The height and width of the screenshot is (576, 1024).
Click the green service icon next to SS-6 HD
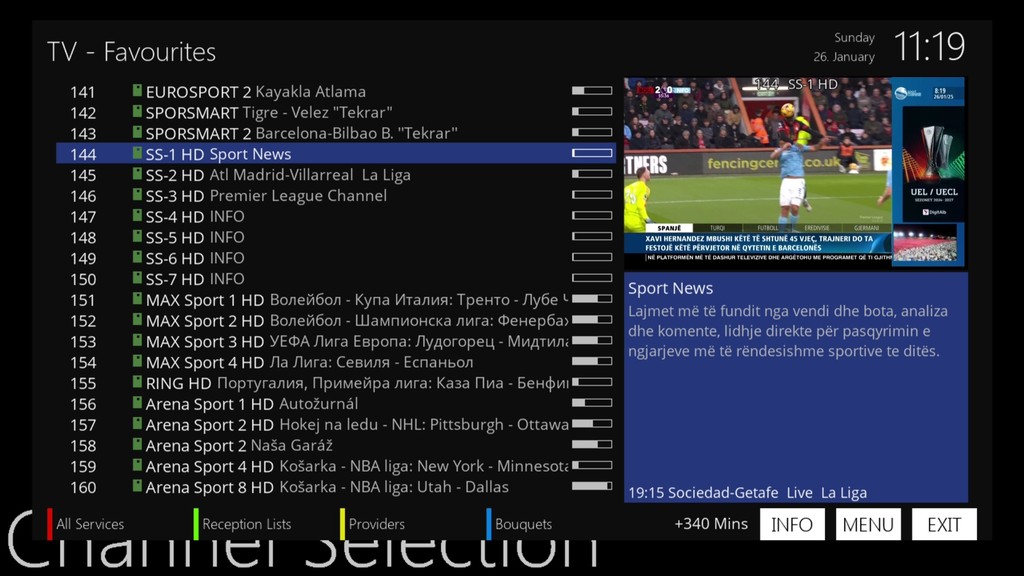137,257
